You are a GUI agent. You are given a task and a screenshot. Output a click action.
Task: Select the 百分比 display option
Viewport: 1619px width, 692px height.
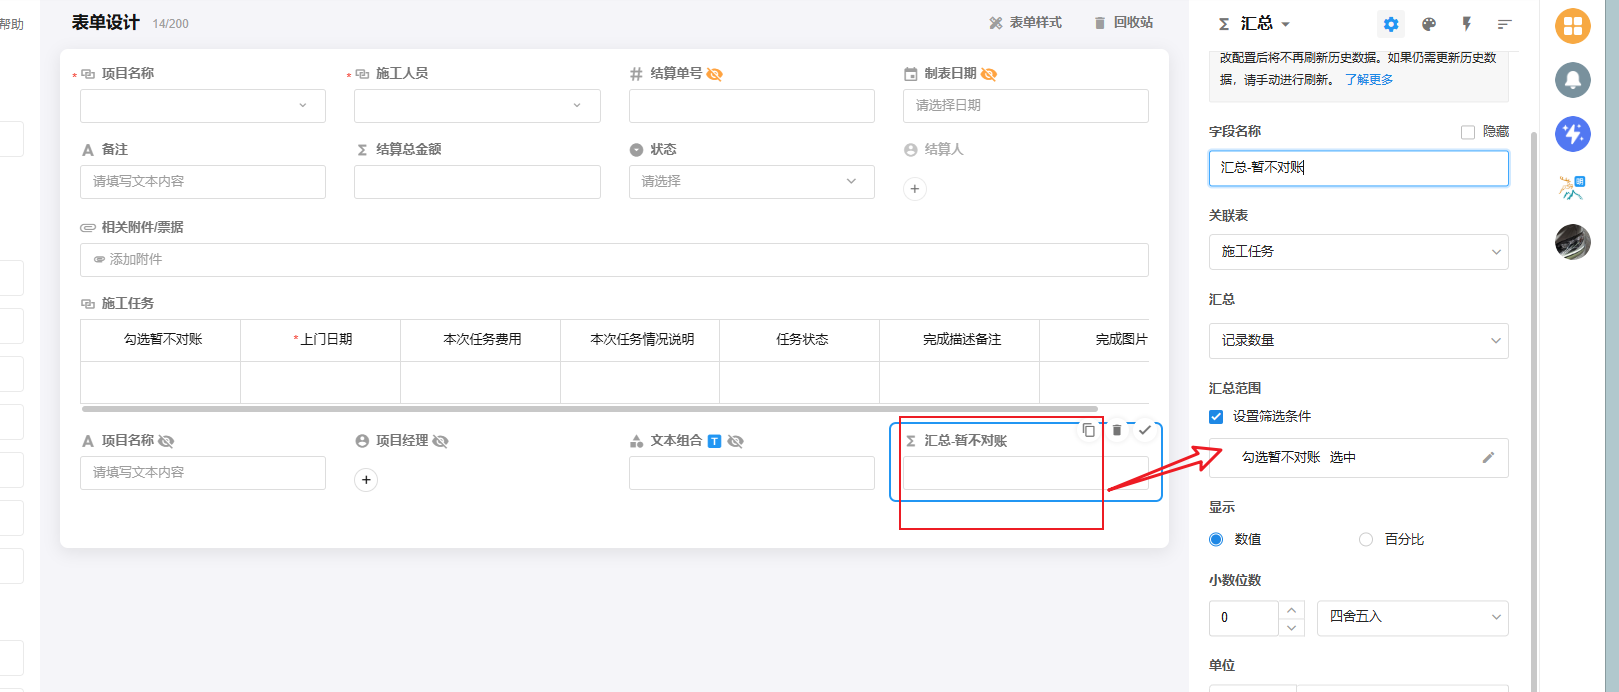pyautogui.click(x=1366, y=539)
